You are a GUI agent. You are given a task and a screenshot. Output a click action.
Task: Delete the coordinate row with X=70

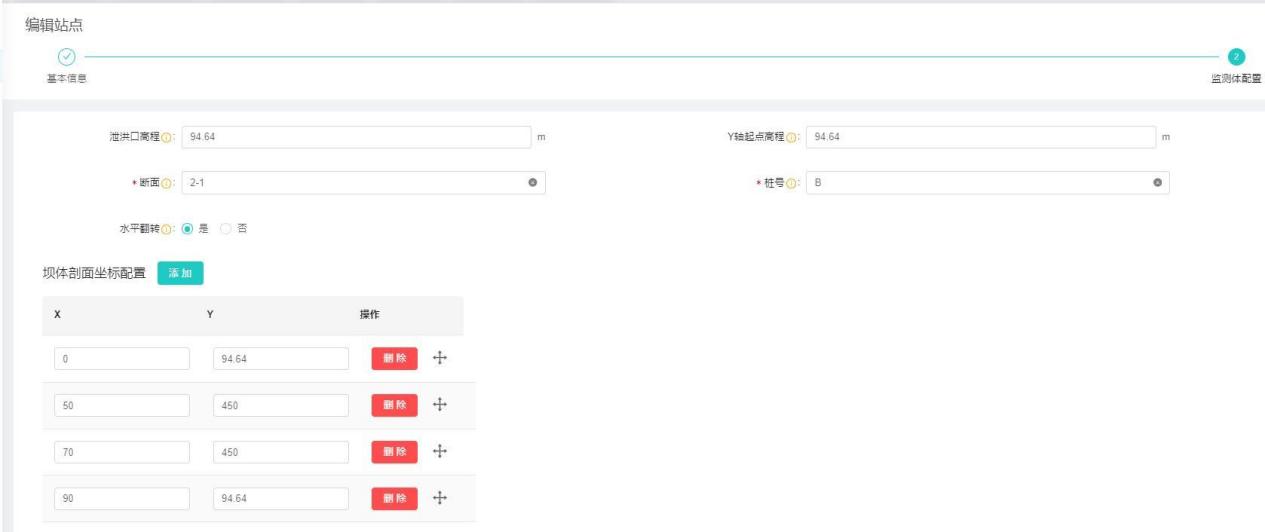pyautogui.click(x=394, y=451)
